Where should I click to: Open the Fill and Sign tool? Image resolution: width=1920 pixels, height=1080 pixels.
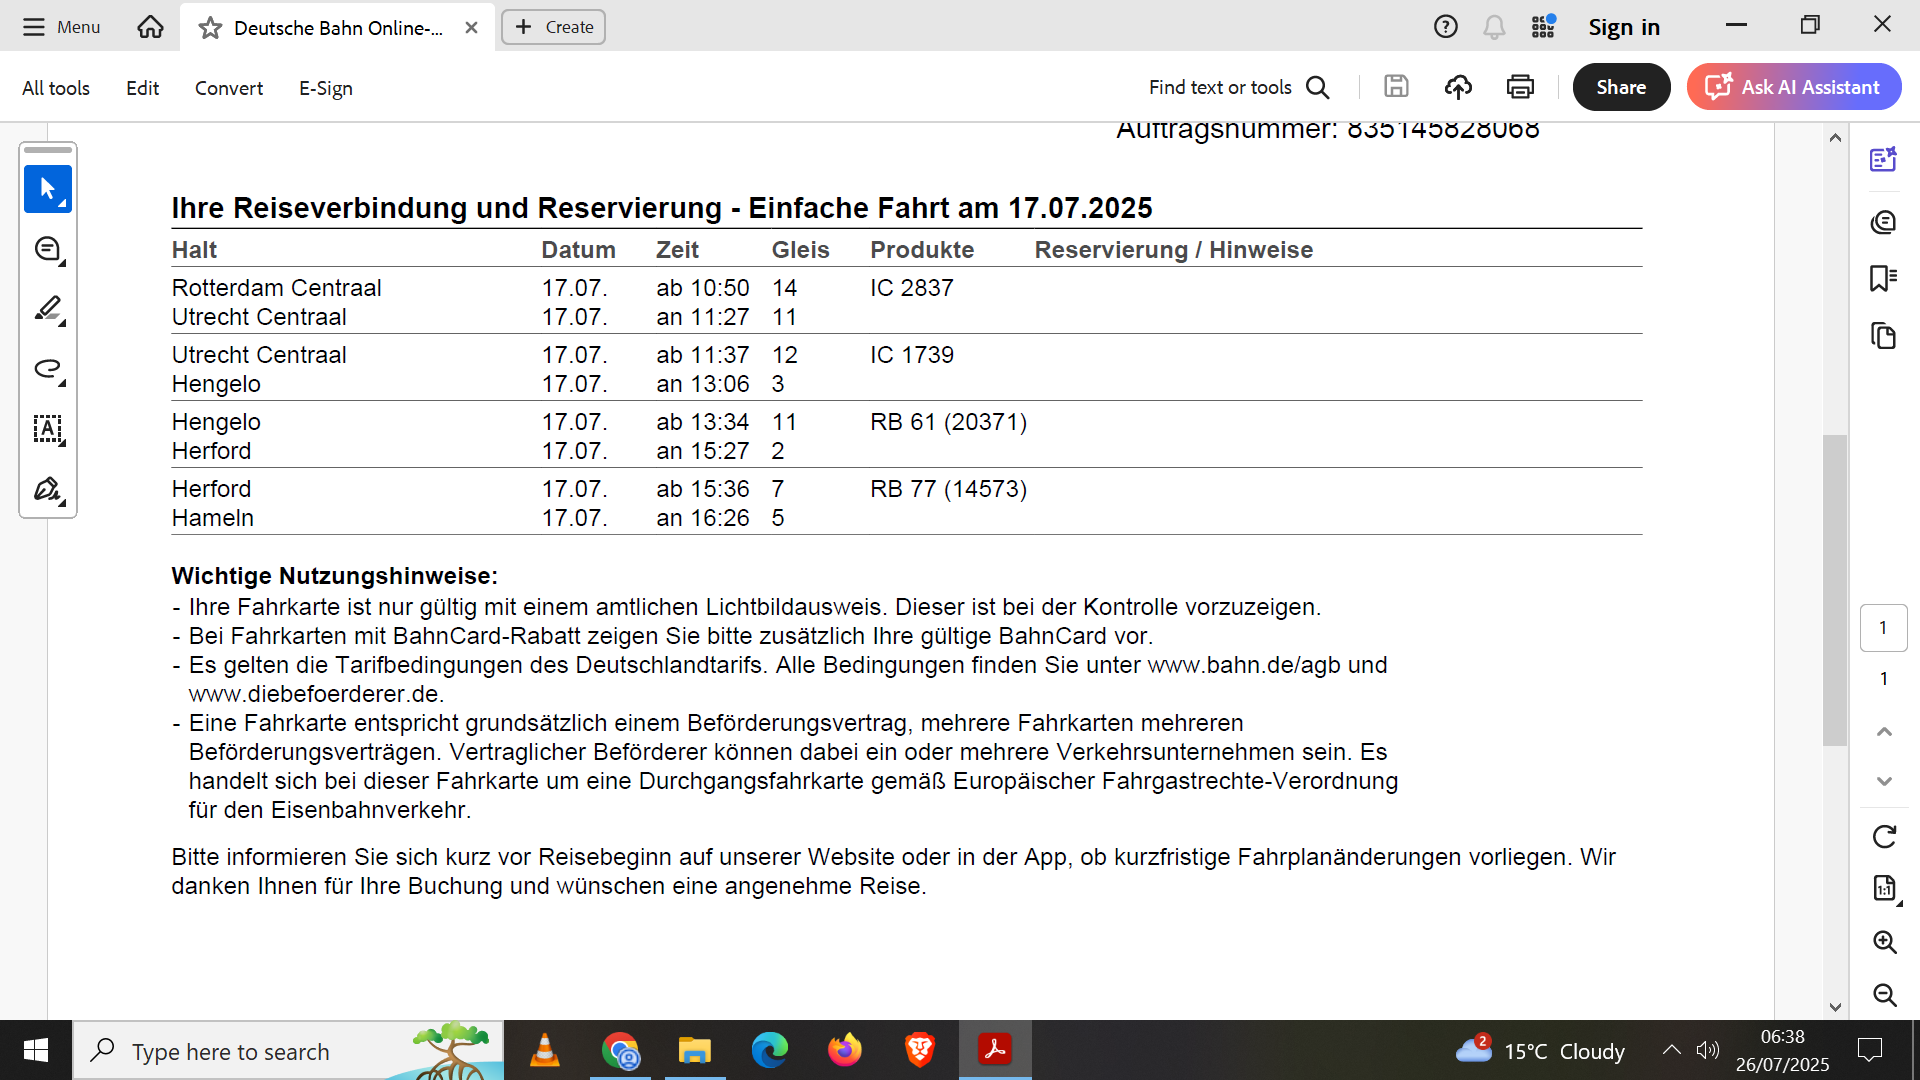(x=47, y=489)
